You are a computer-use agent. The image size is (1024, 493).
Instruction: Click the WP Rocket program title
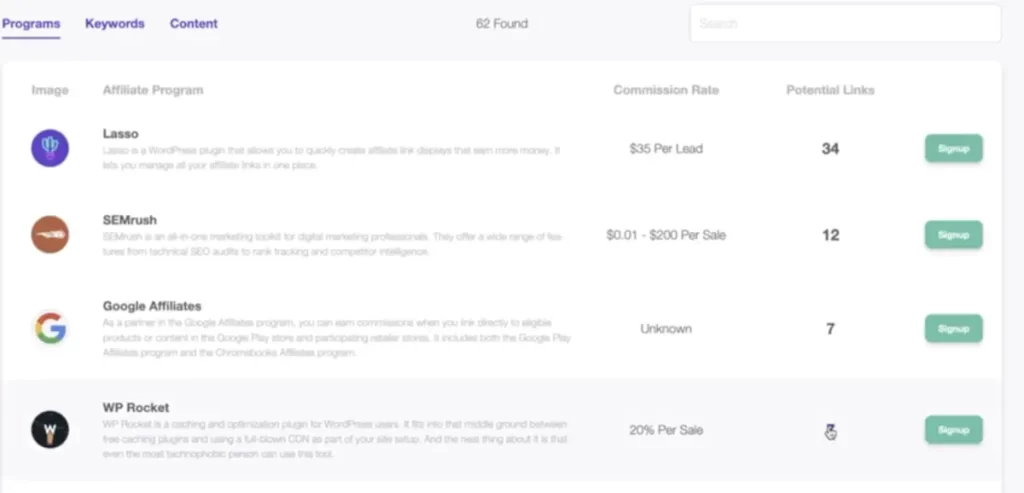coord(136,408)
